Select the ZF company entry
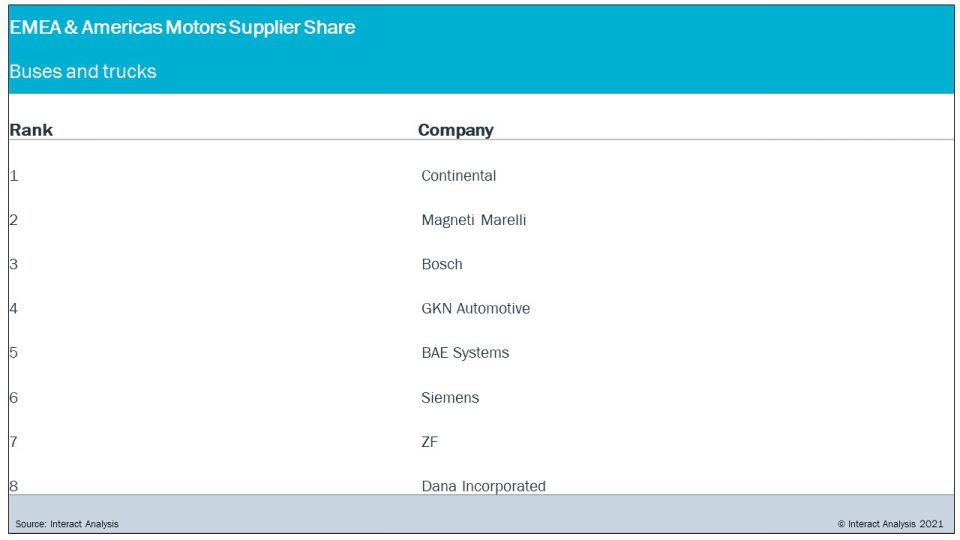Image resolution: width=960 pixels, height=540 pixels. click(x=429, y=442)
